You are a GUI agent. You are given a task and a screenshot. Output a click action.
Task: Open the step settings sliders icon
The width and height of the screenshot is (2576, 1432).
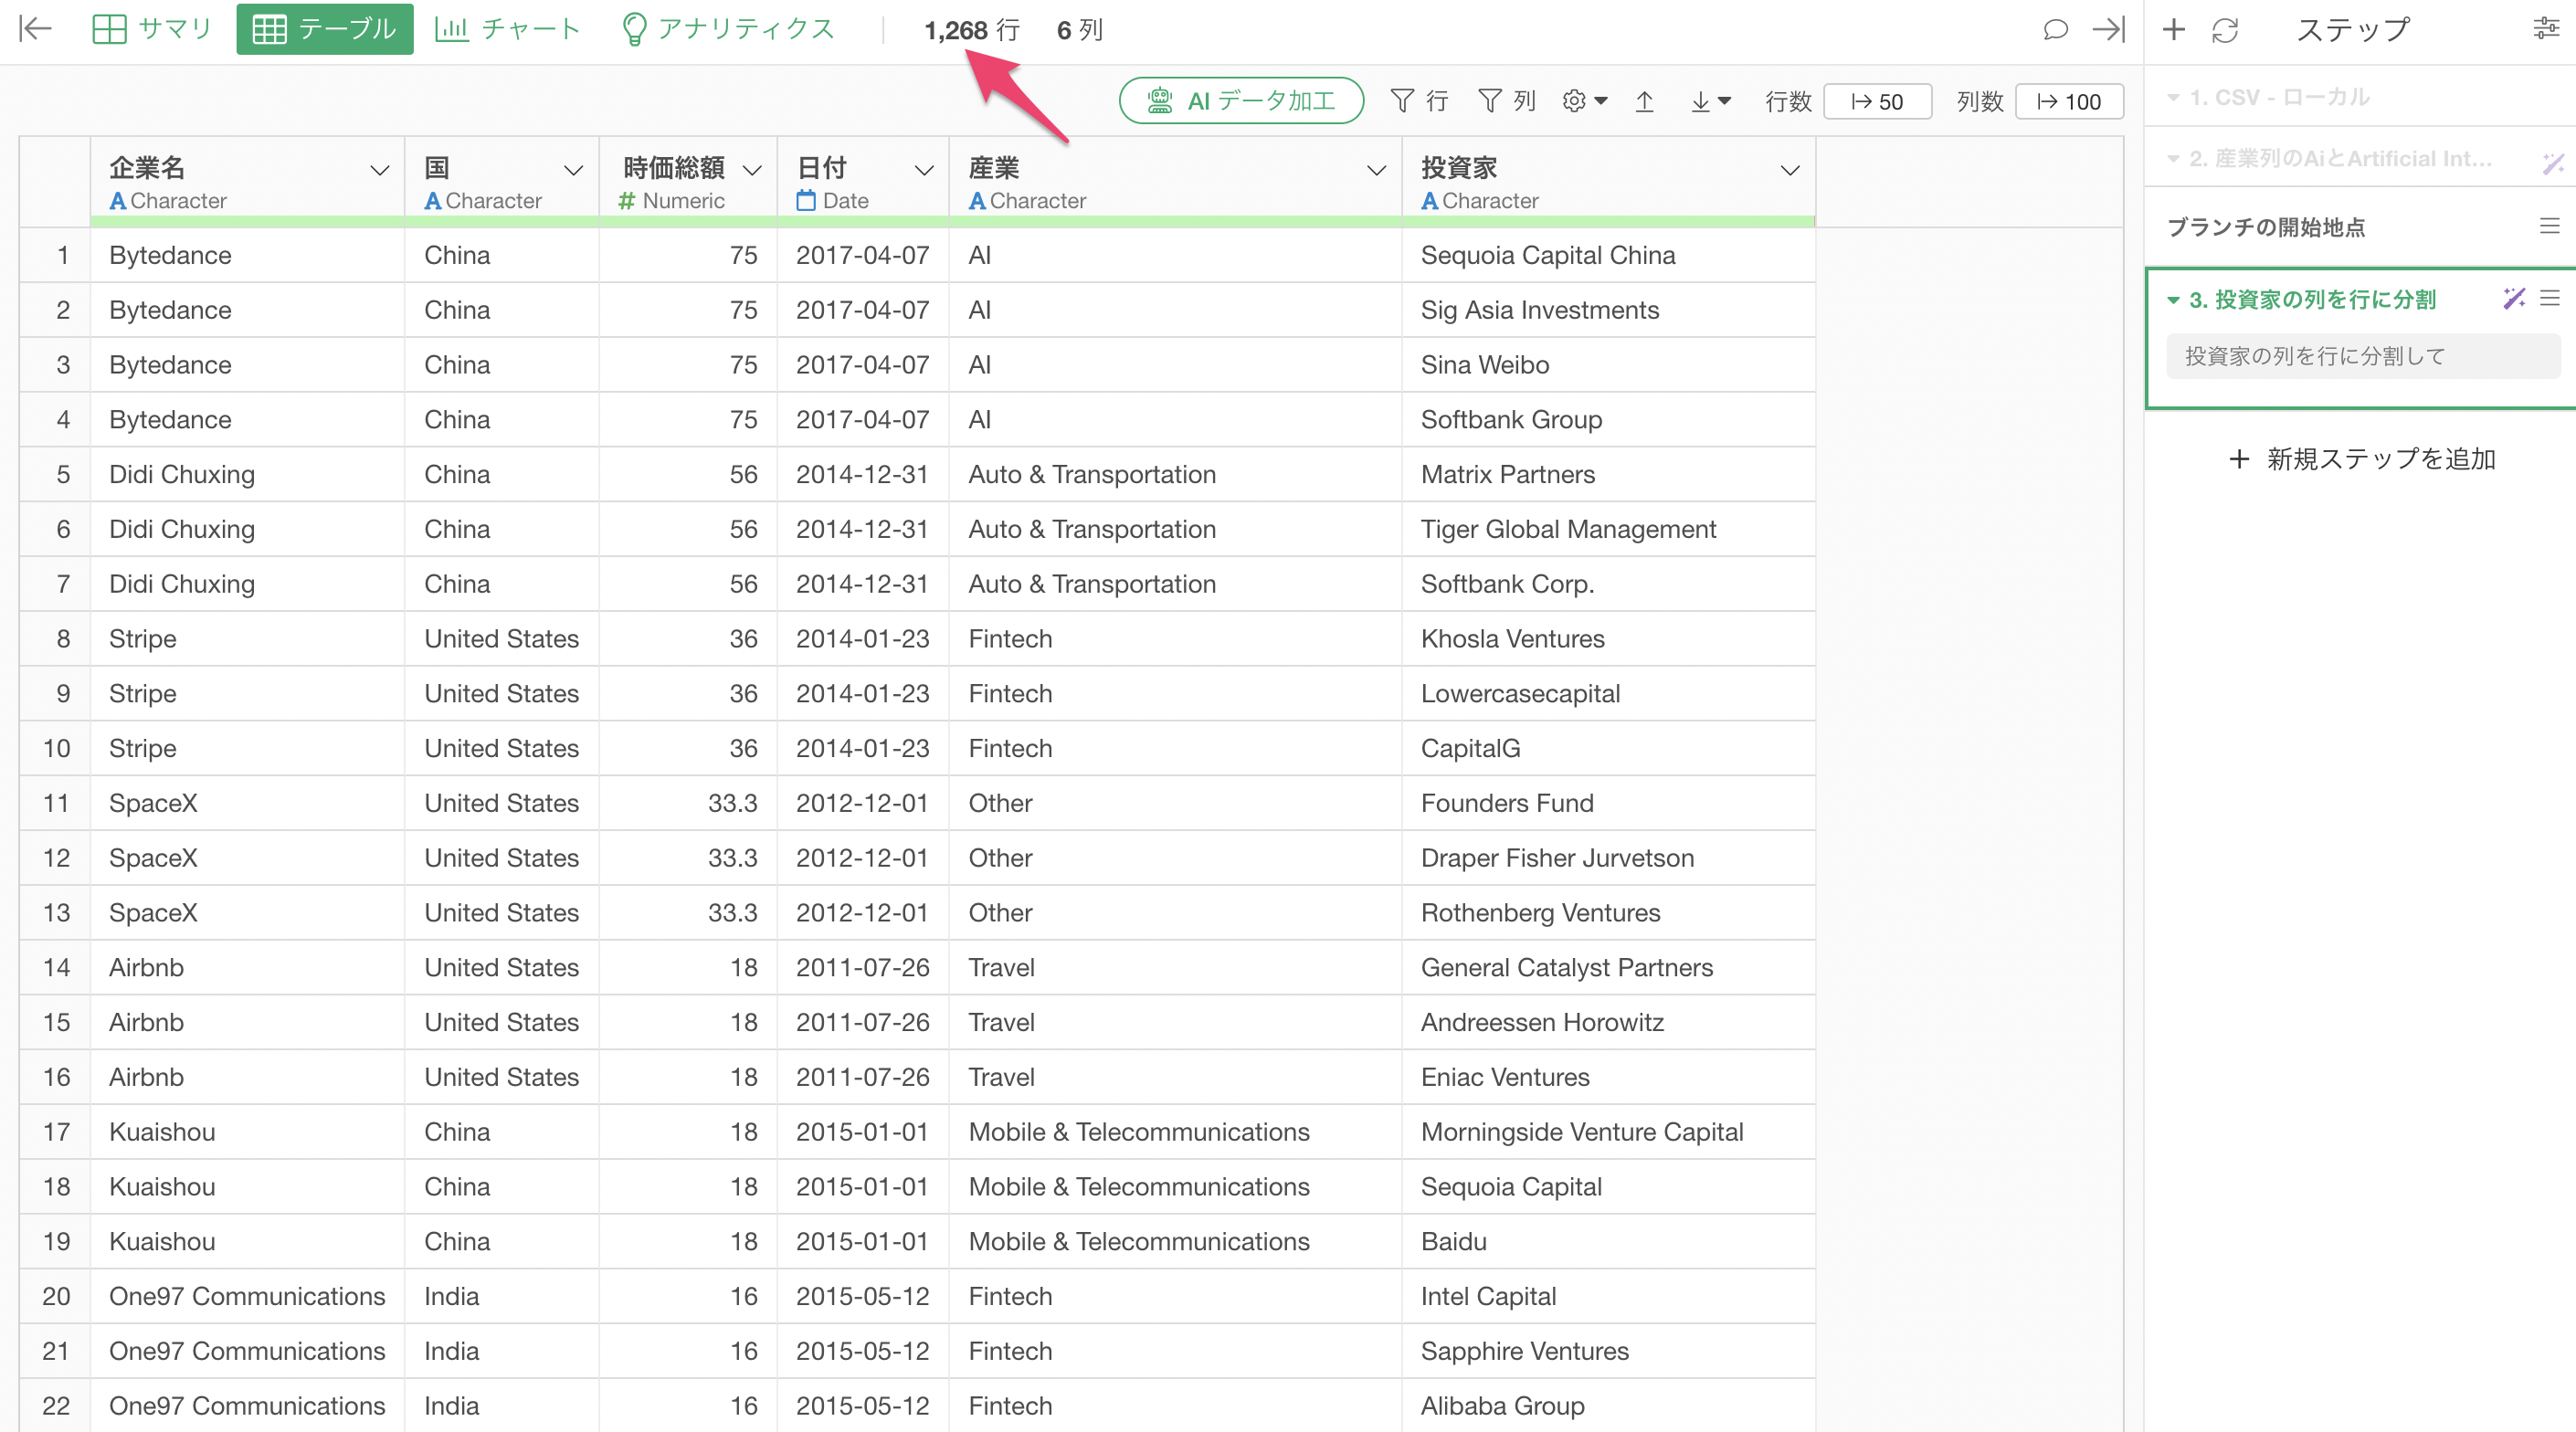point(2546,28)
